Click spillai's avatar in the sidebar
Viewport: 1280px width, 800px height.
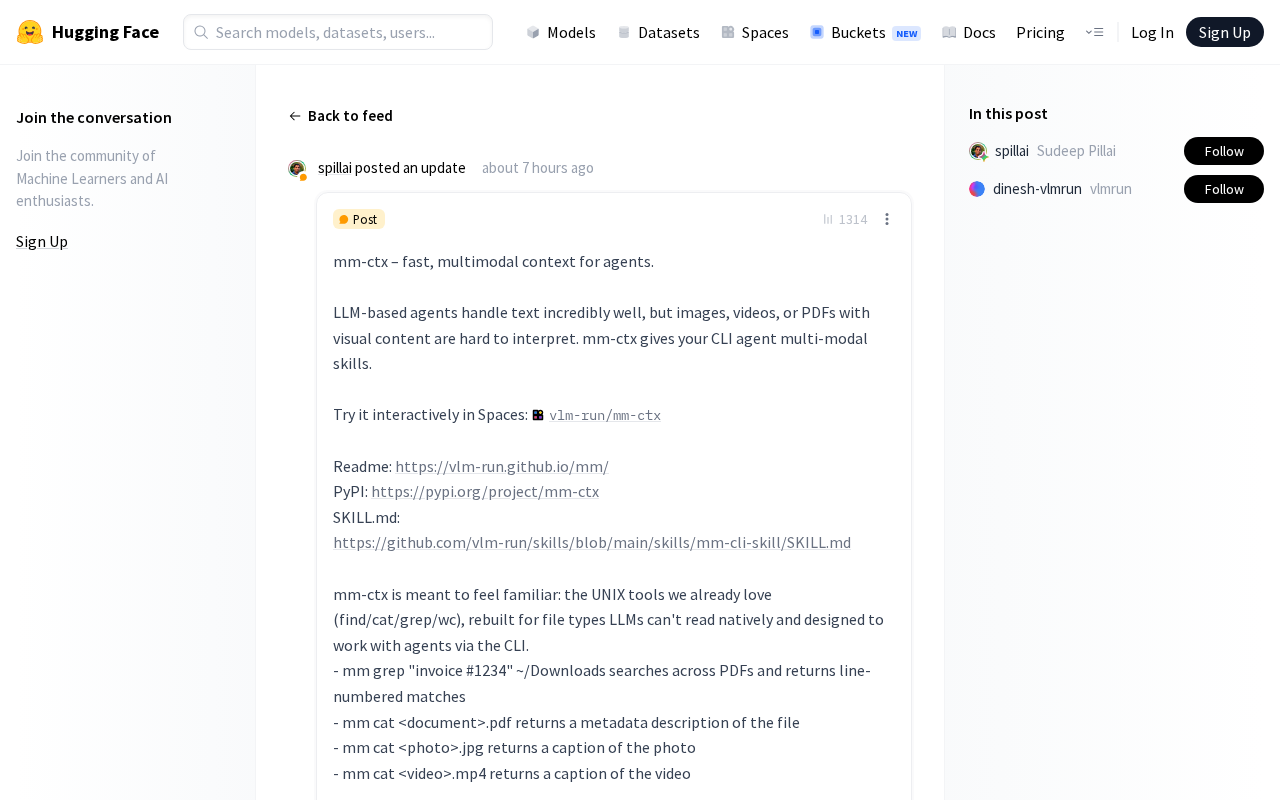[x=978, y=151]
